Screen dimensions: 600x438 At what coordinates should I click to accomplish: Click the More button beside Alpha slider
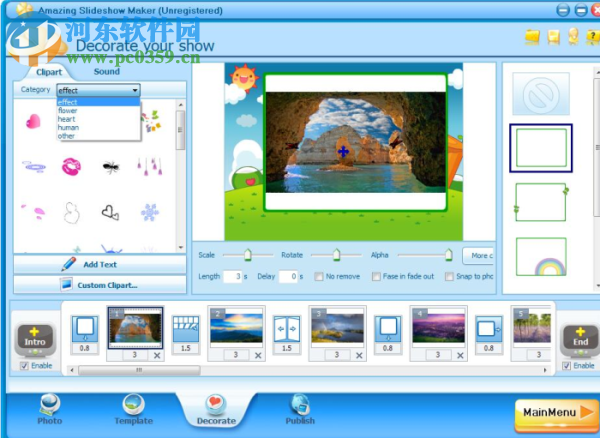[478, 256]
